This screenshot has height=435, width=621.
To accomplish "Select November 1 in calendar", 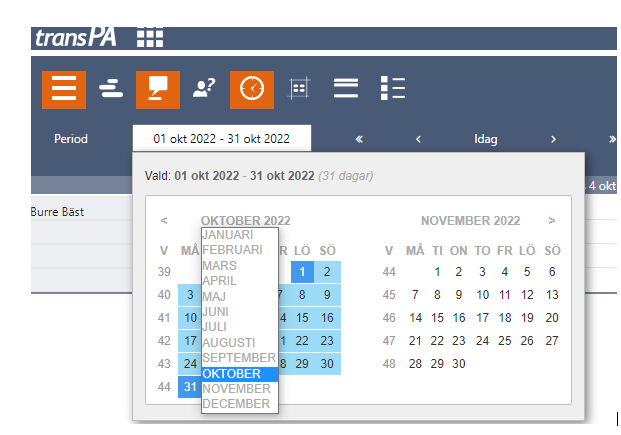I will coord(437,272).
